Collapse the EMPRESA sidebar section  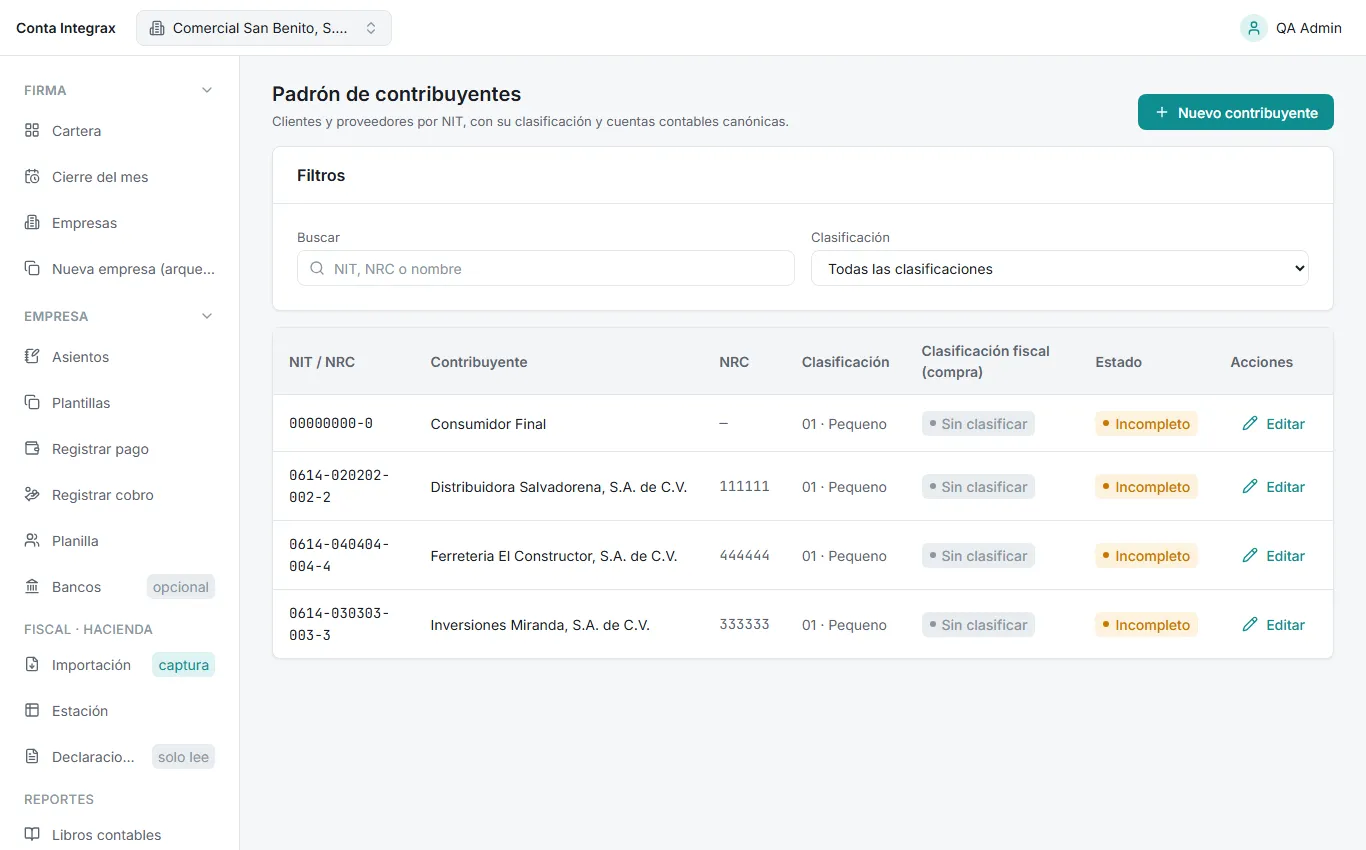(207, 316)
